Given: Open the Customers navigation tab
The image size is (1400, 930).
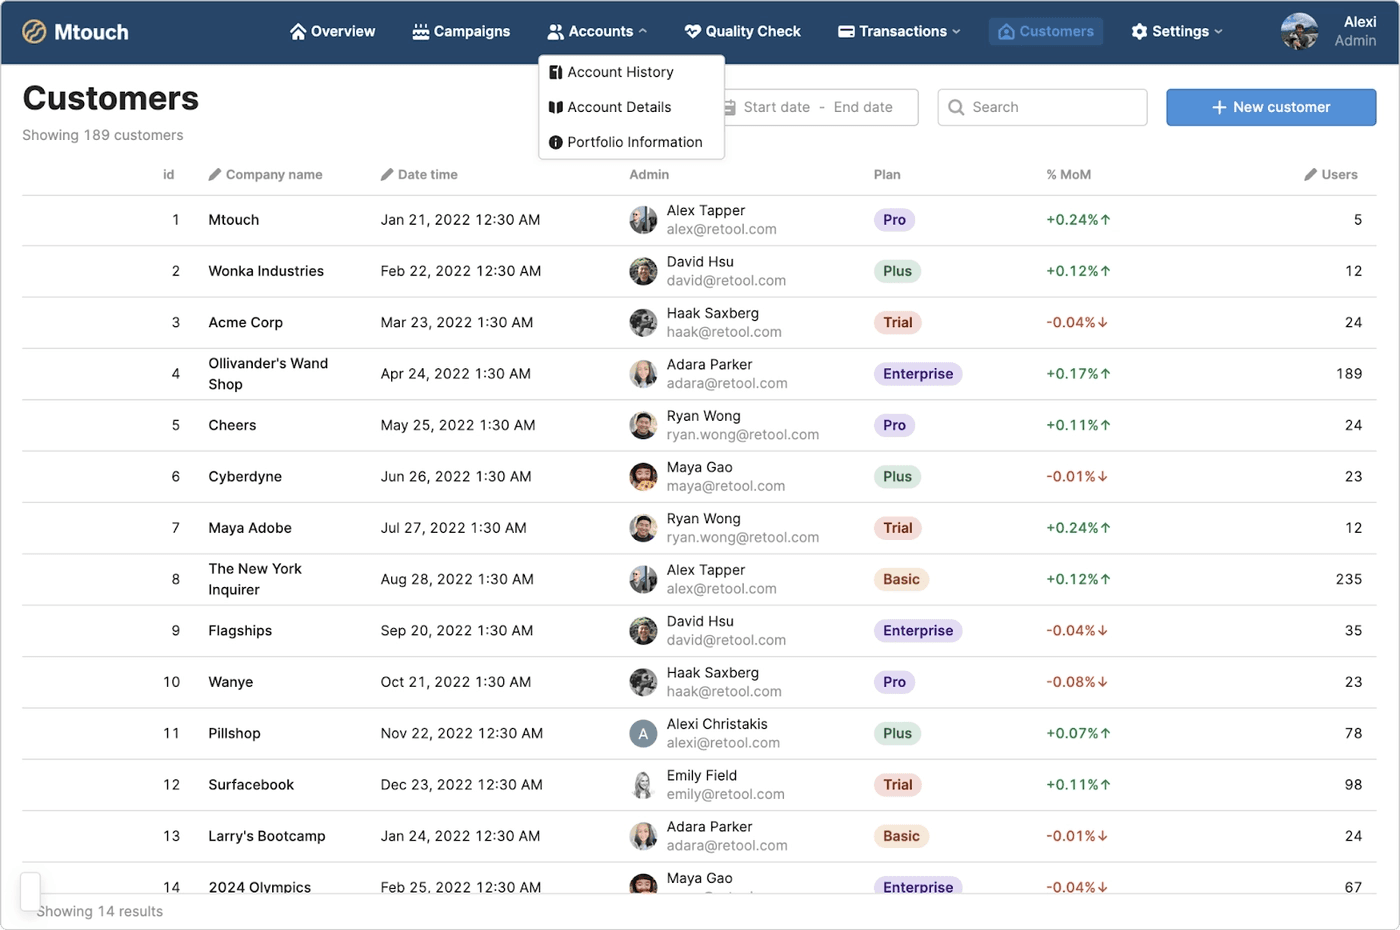Looking at the screenshot, I should pyautogui.click(x=1046, y=32).
